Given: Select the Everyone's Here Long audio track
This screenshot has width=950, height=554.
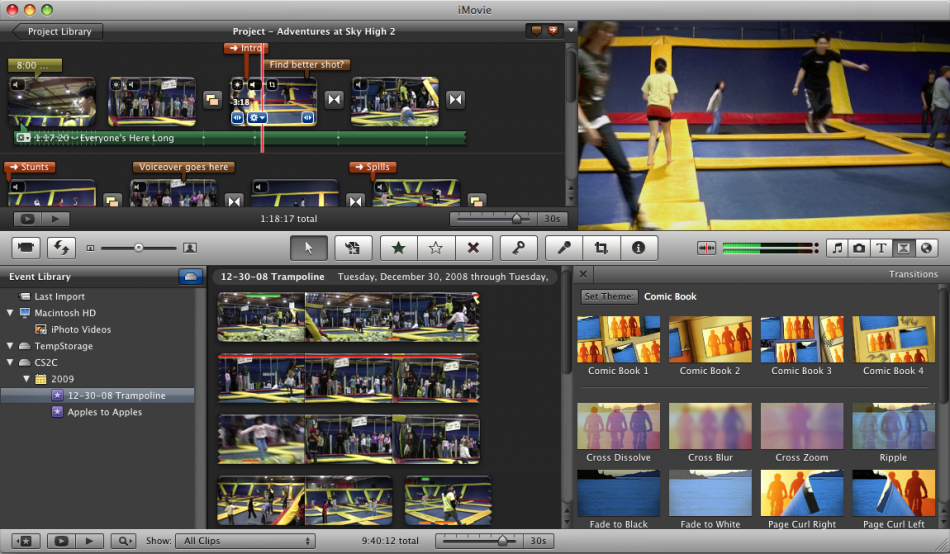Looking at the screenshot, I should point(240,138).
